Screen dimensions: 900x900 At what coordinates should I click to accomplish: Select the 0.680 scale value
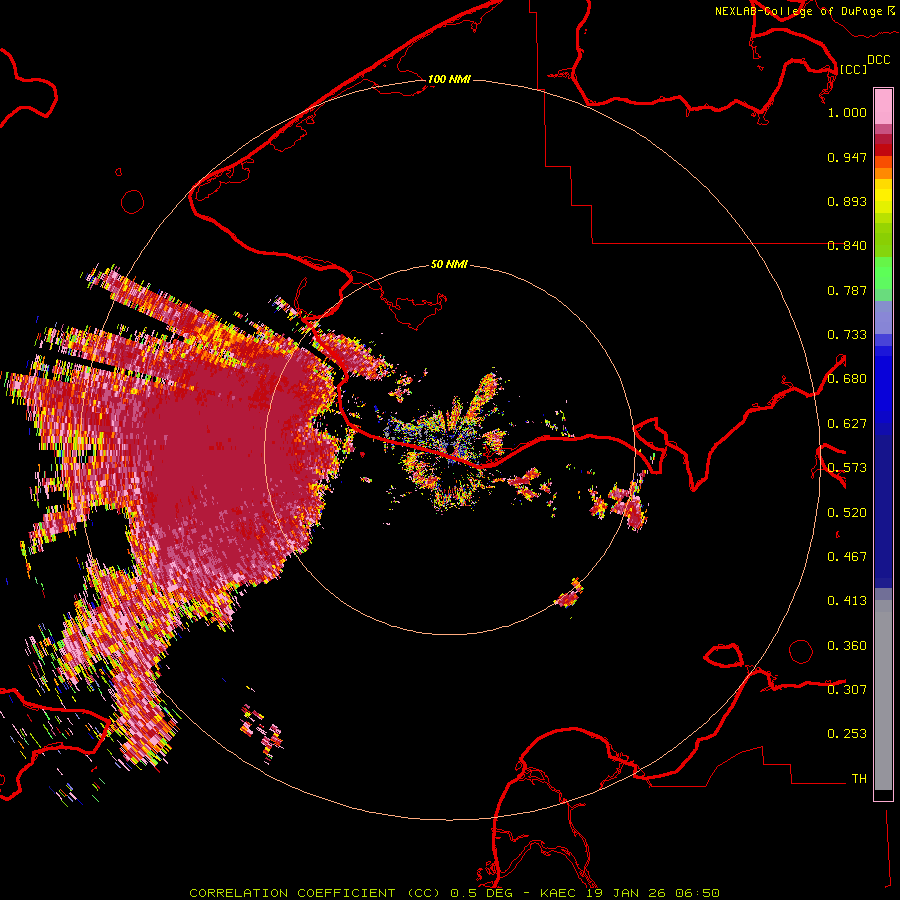click(847, 379)
